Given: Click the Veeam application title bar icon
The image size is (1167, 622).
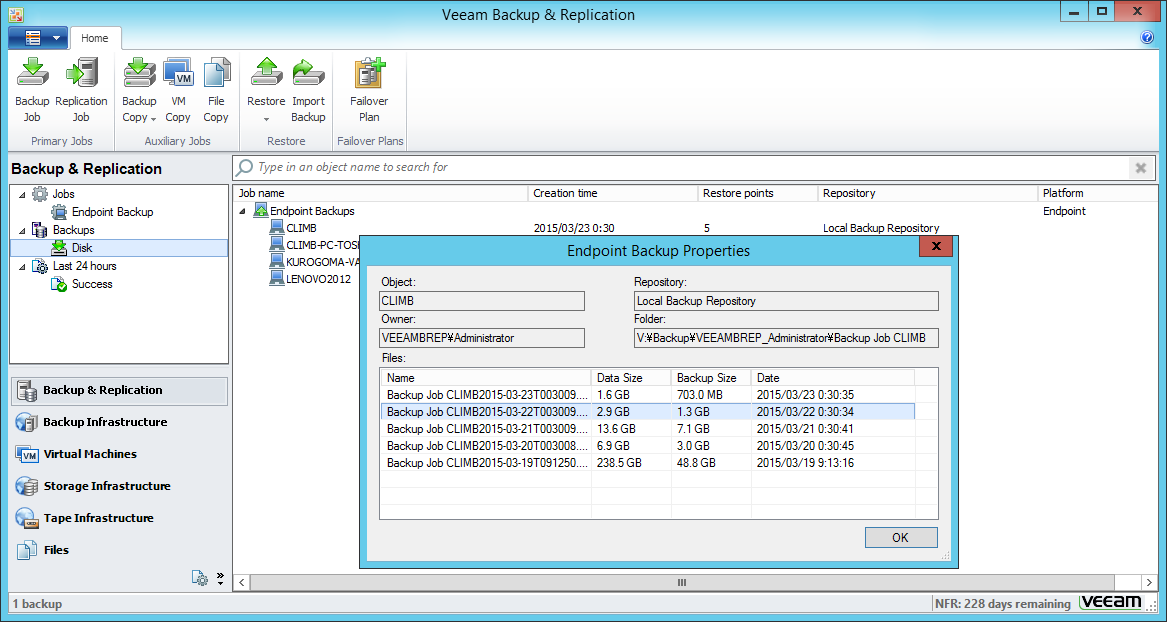Looking at the screenshot, I should click(15, 14).
